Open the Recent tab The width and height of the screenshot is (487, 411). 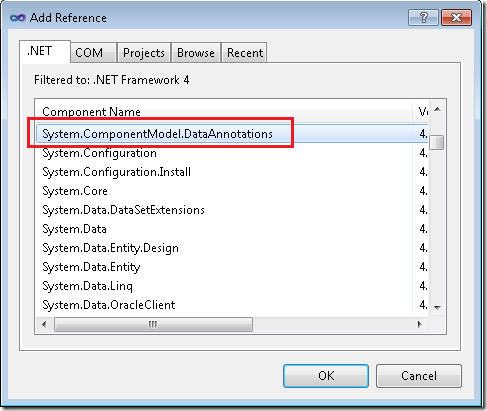click(244, 53)
